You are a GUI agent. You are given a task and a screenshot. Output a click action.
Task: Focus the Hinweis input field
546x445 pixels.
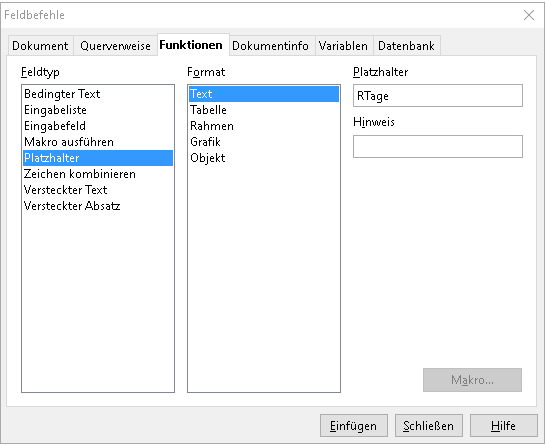point(438,147)
